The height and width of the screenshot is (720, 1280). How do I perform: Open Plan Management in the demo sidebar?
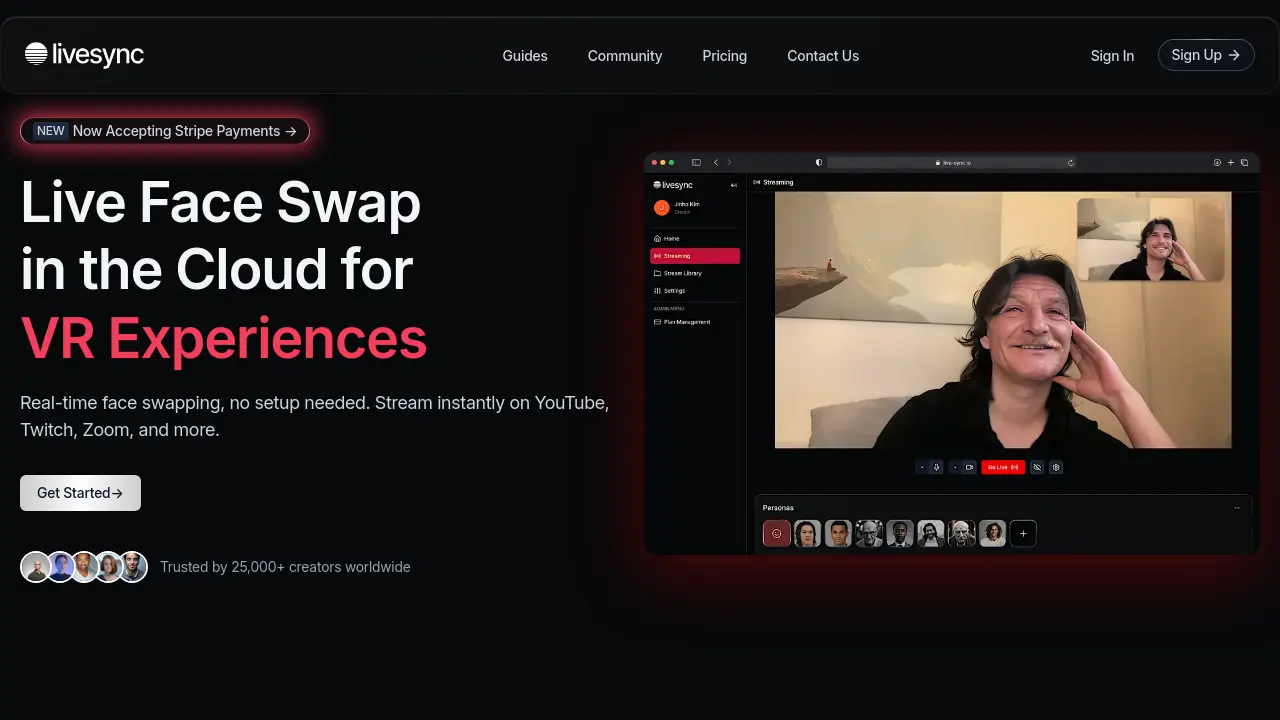coord(695,322)
